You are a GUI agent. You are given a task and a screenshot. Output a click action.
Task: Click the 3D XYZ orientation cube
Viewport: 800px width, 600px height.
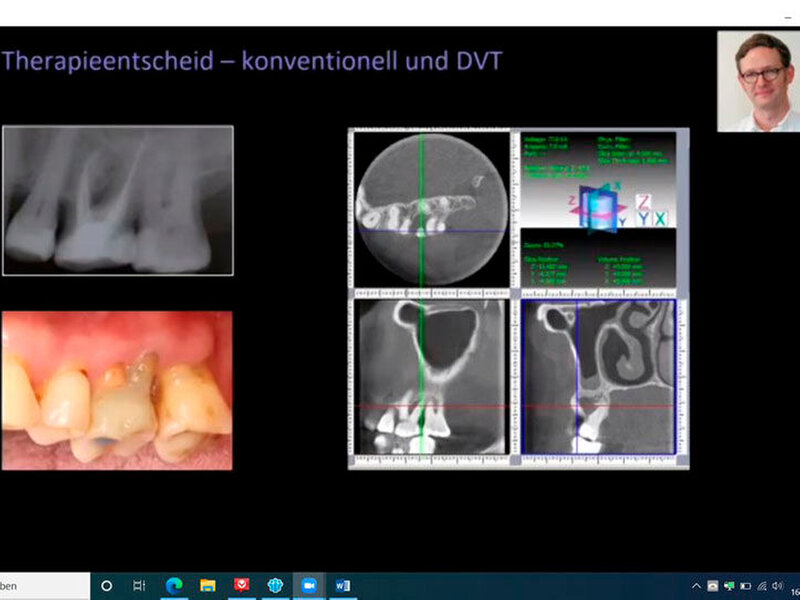click(601, 211)
